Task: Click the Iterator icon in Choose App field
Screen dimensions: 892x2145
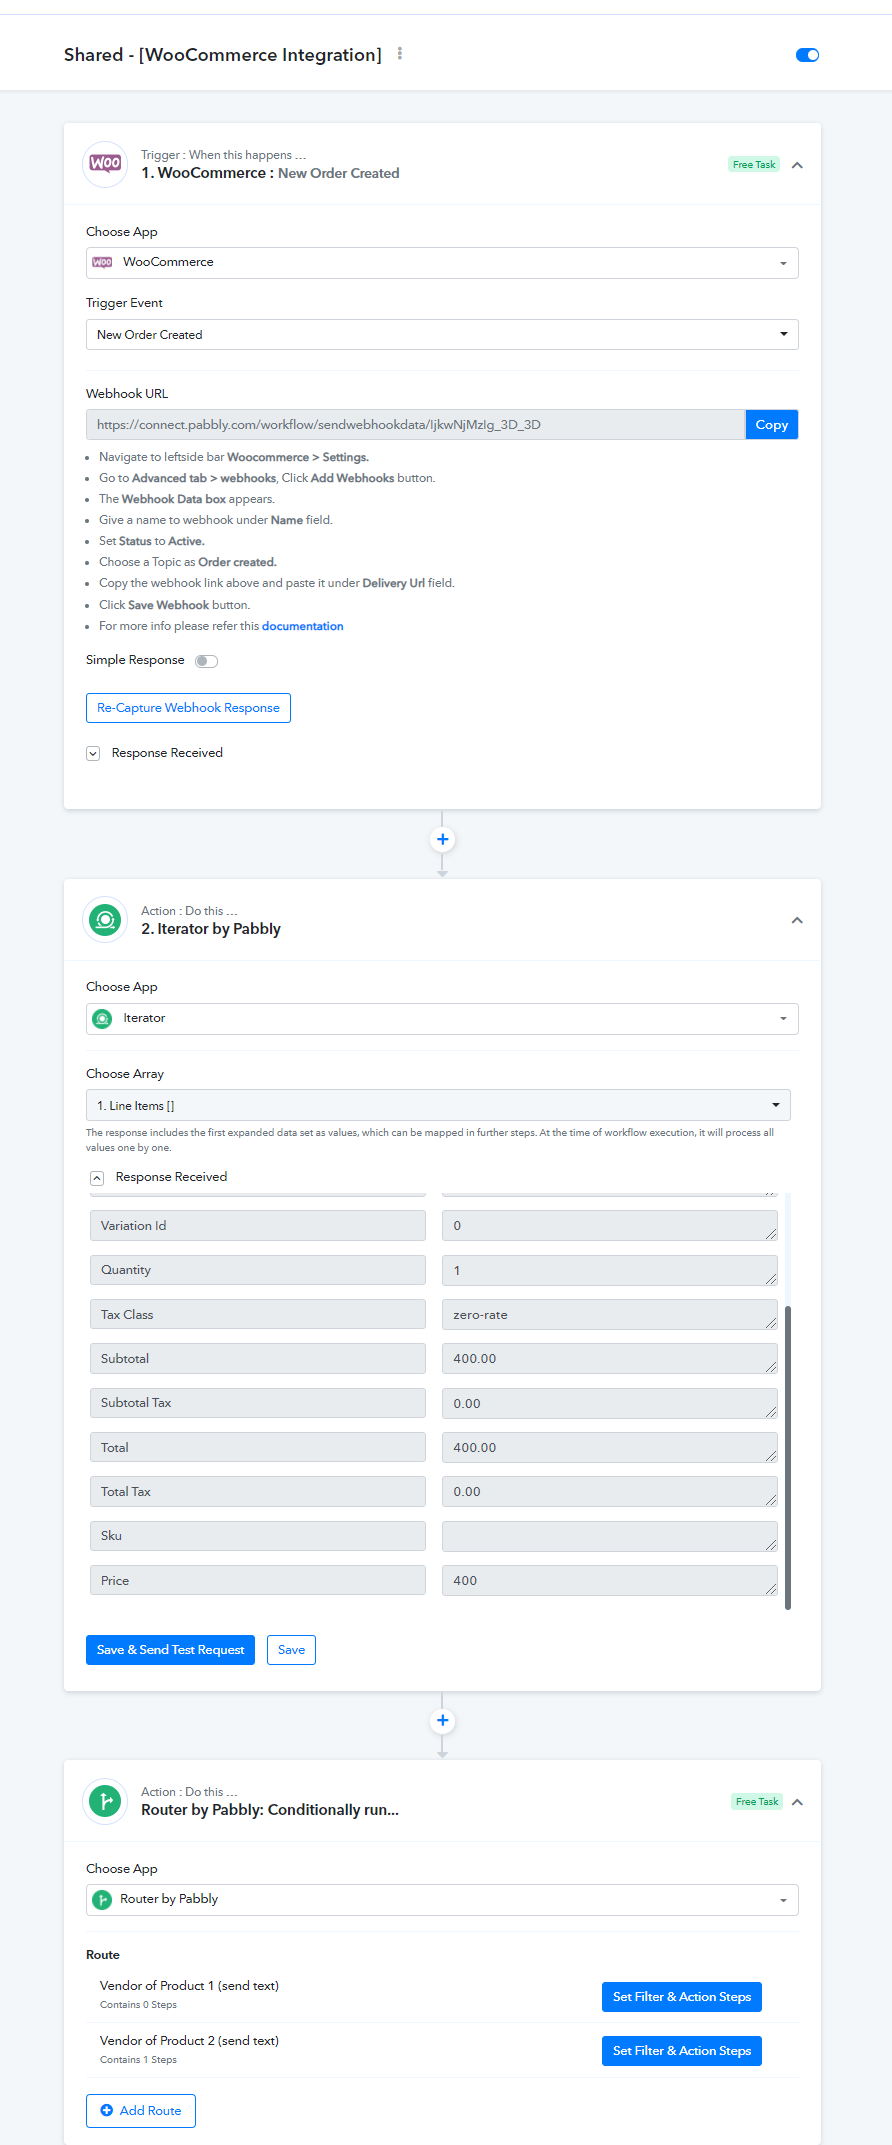Action: pyautogui.click(x=102, y=1019)
